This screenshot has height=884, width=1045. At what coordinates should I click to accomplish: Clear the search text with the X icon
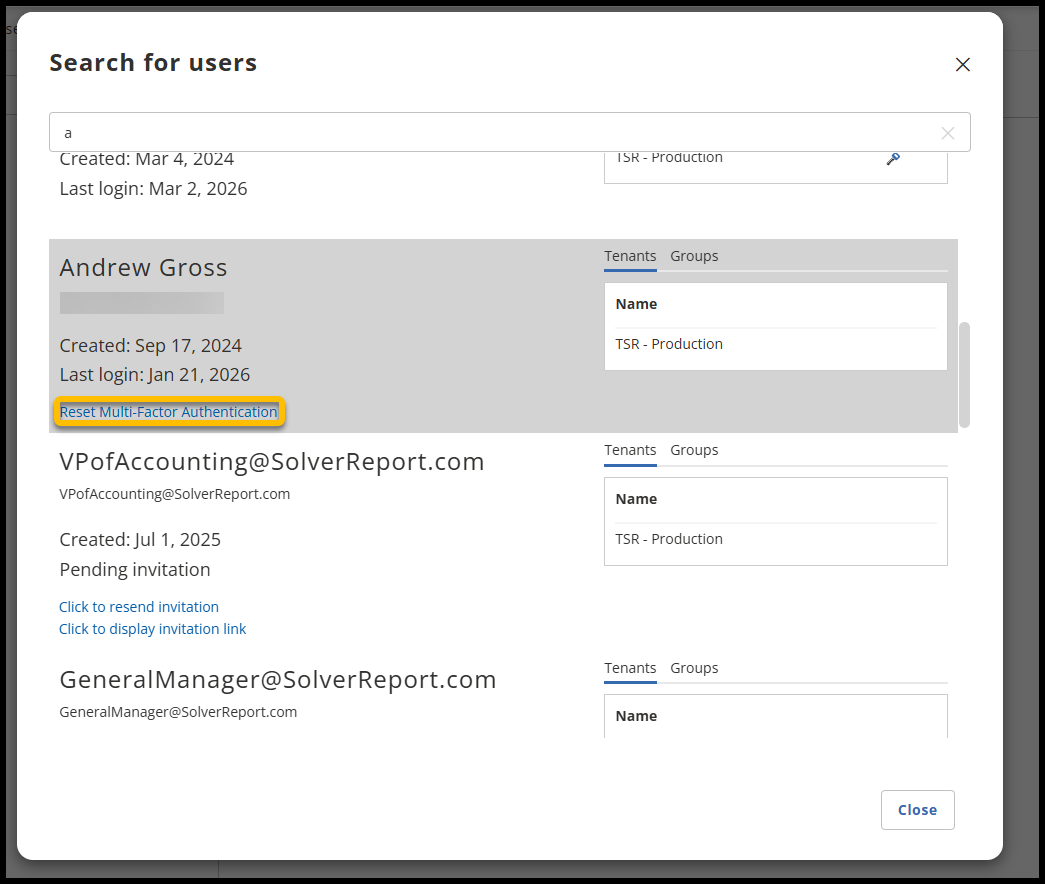pyautogui.click(x=947, y=133)
